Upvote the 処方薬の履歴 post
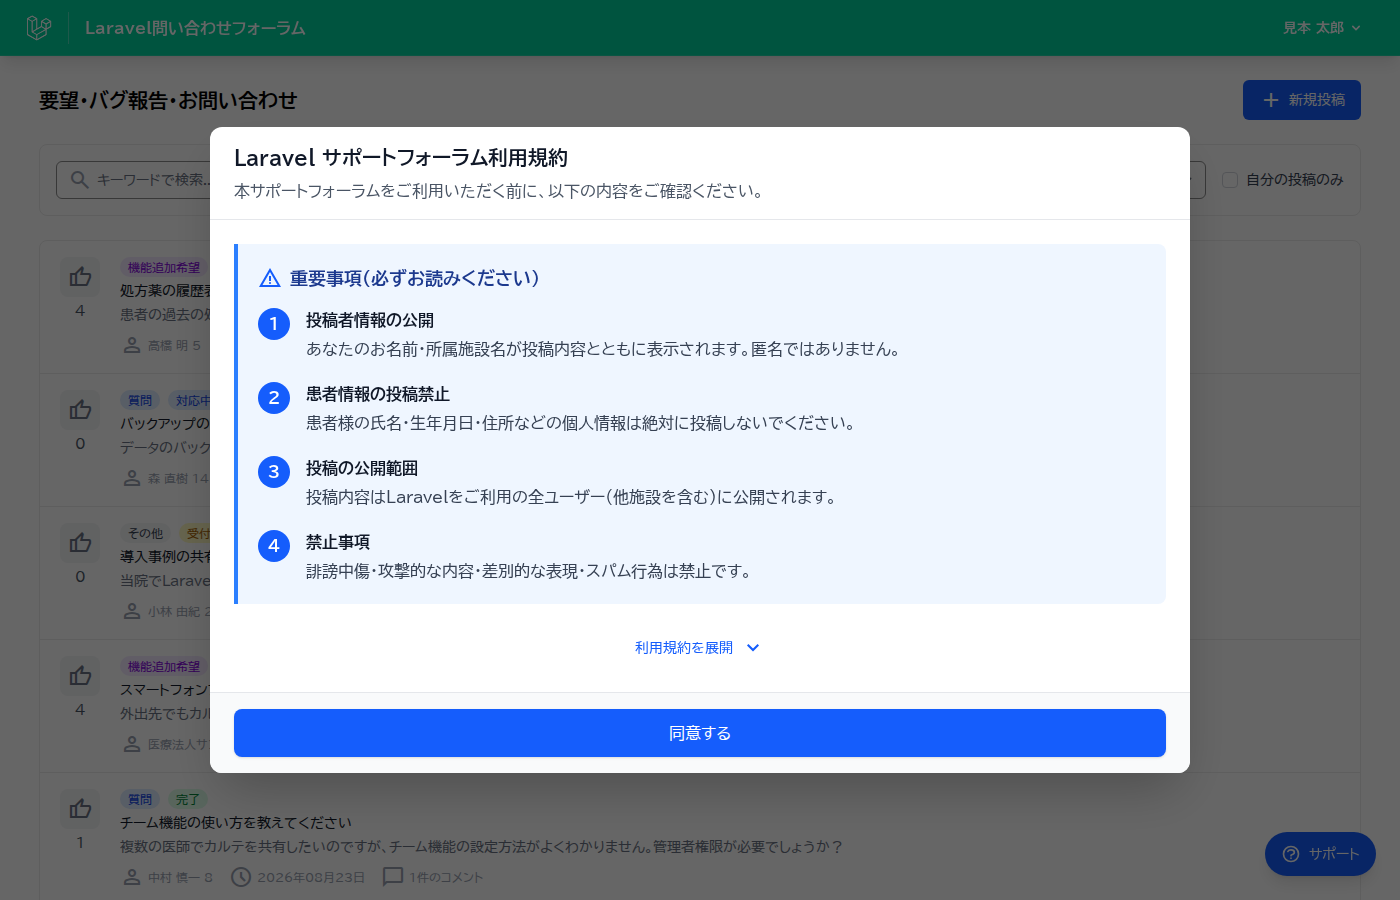The height and width of the screenshot is (900, 1400). pos(80,277)
